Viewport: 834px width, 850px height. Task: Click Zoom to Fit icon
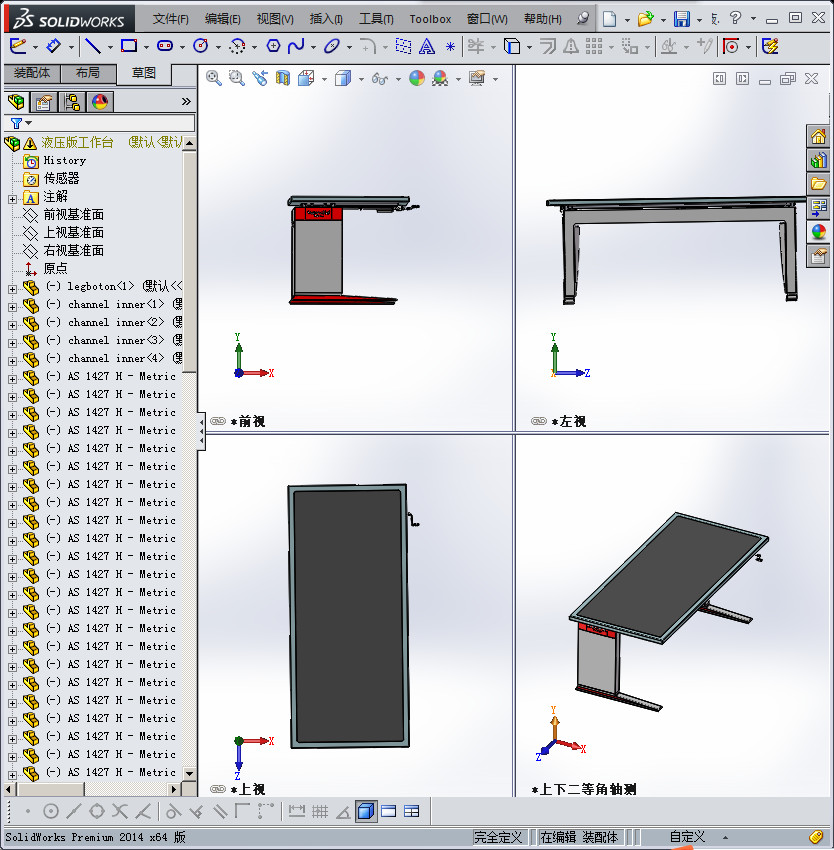(x=214, y=79)
